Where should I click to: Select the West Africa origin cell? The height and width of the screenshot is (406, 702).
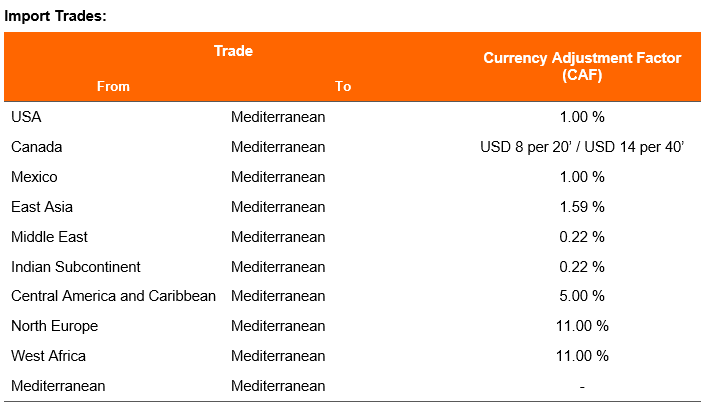(48, 356)
